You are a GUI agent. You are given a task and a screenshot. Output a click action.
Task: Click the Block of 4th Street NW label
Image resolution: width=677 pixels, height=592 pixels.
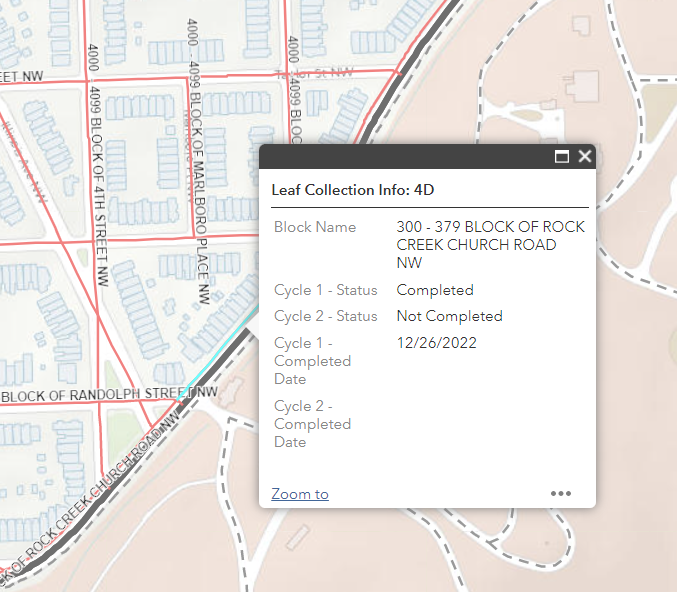point(98,164)
